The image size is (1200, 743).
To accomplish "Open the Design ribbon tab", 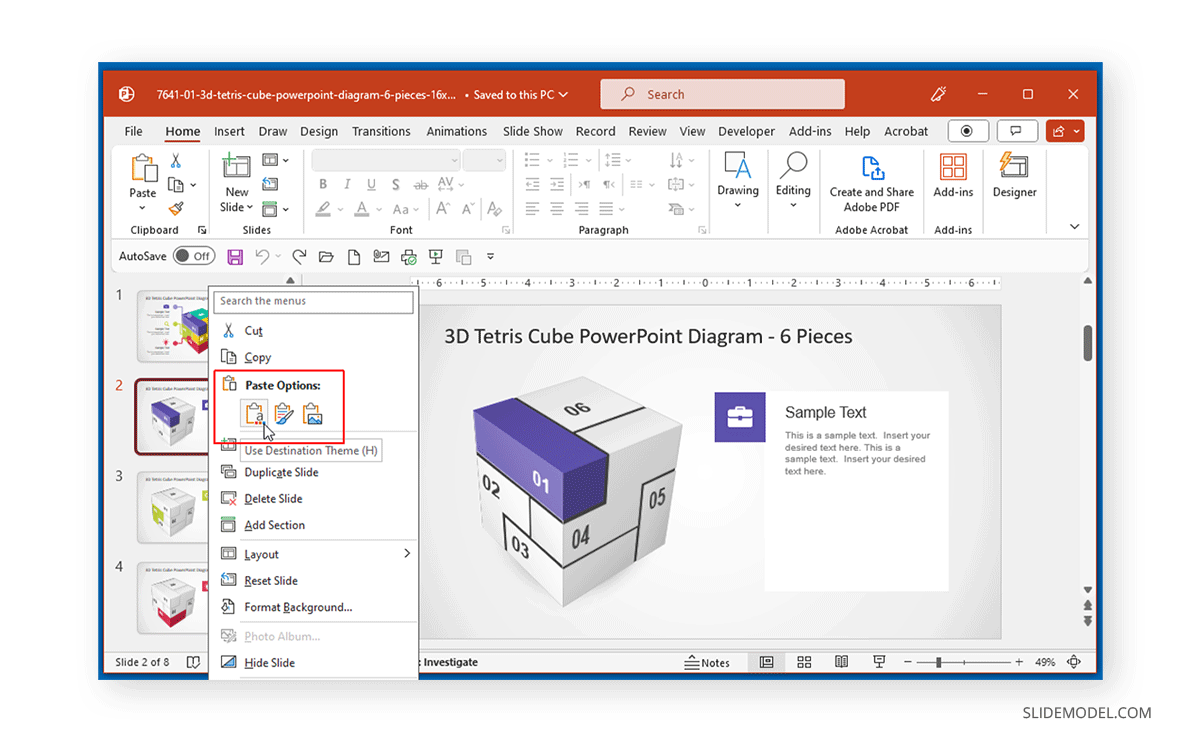I will point(319,131).
